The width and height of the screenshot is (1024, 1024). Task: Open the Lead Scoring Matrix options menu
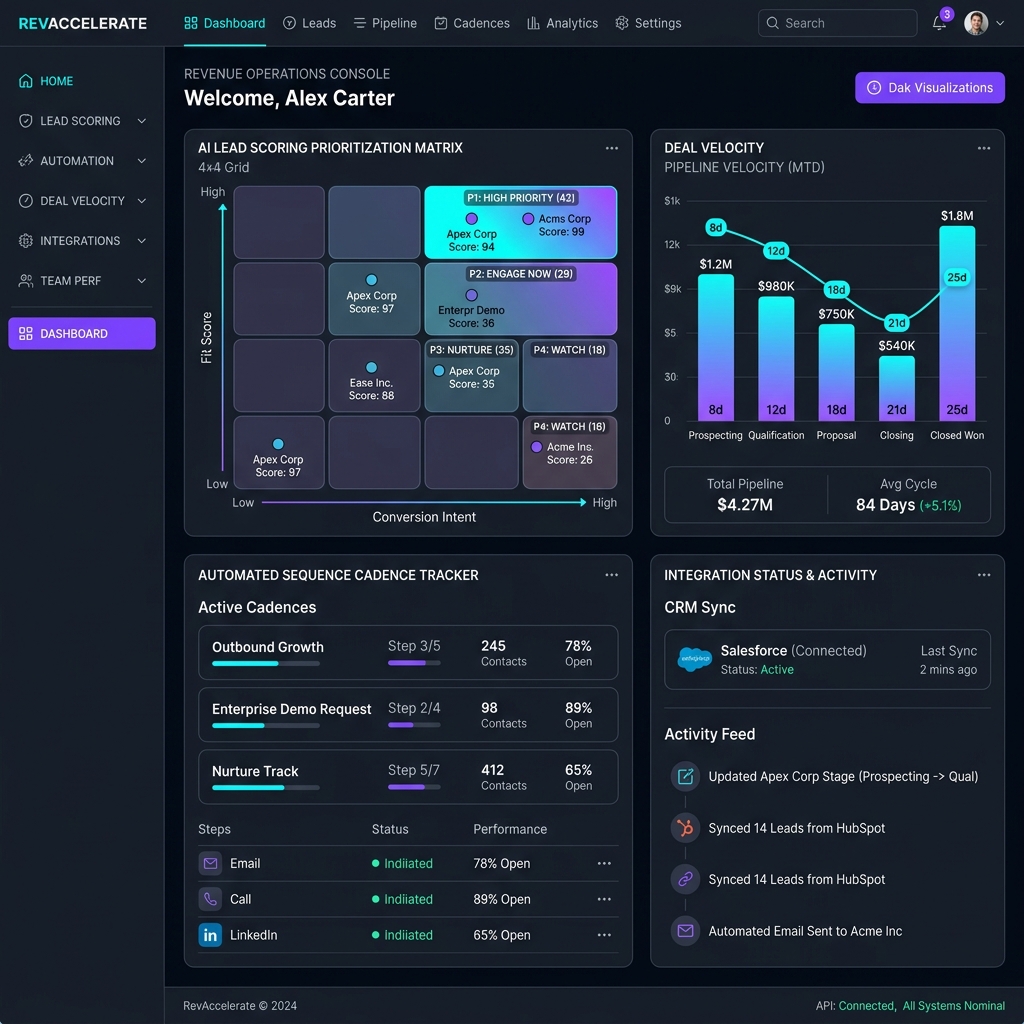(611, 148)
